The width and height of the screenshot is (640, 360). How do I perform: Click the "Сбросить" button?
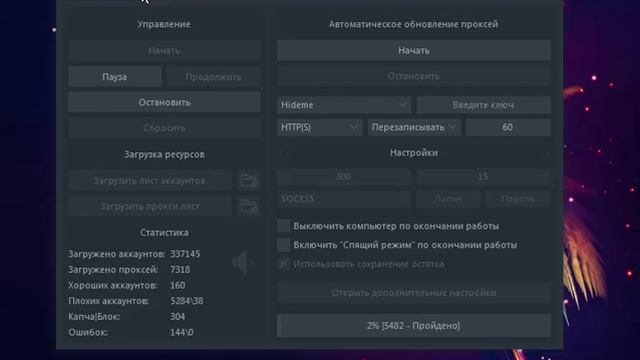point(164,128)
